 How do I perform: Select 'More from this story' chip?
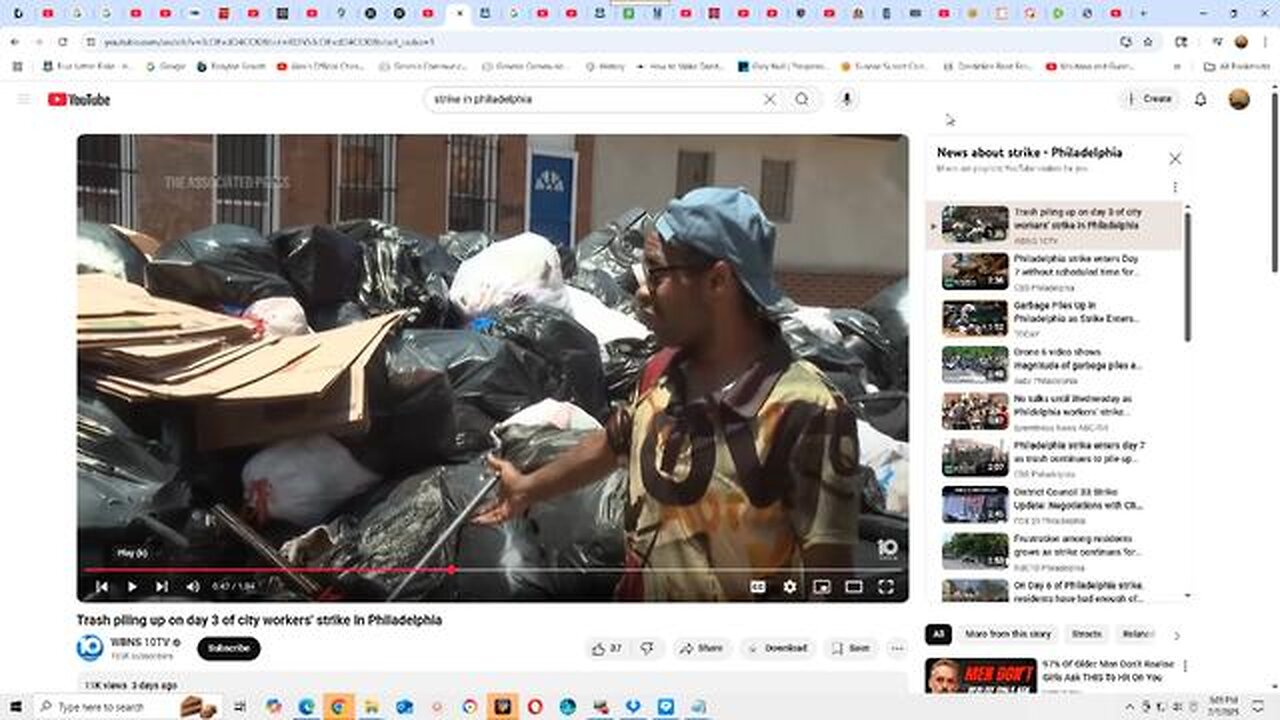click(x=1009, y=634)
